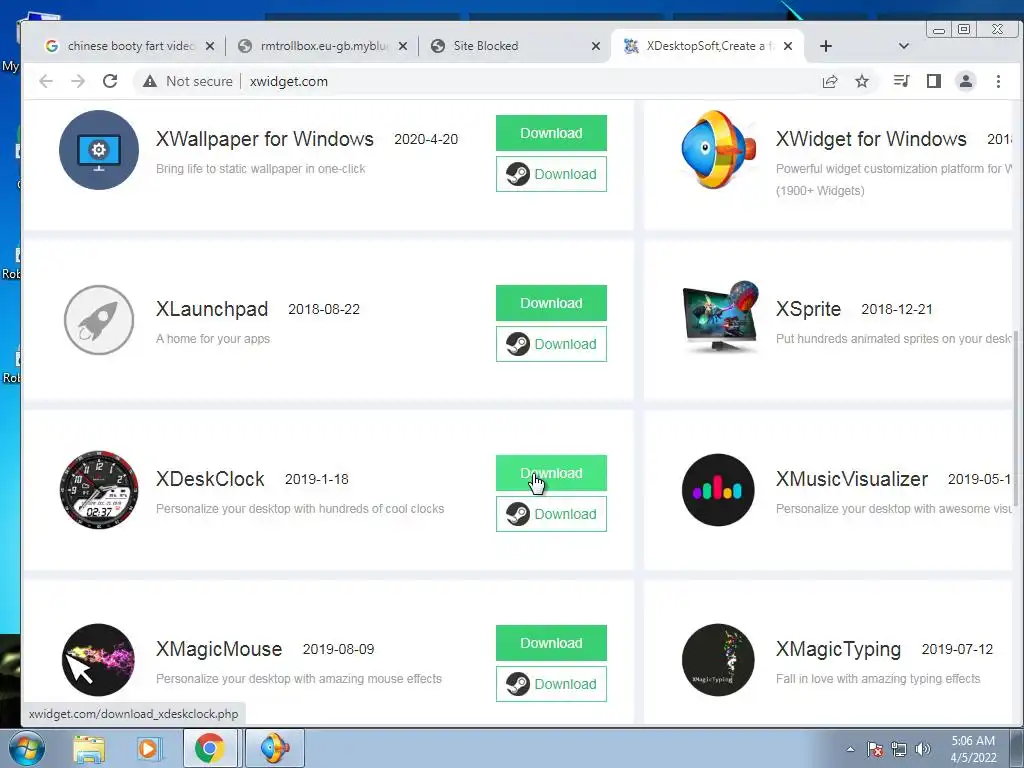Image resolution: width=1024 pixels, height=768 pixels.
Task: Click the XWidget for Windows fish icon
Action: (x=718, y=150)
